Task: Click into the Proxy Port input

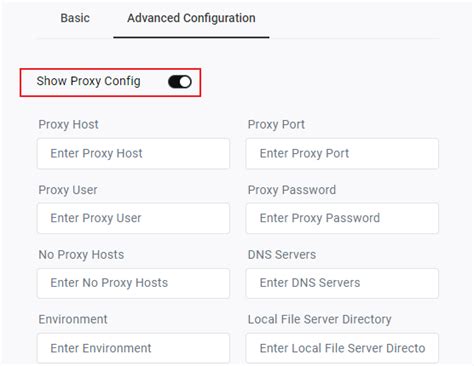Action: coord(342,154)
